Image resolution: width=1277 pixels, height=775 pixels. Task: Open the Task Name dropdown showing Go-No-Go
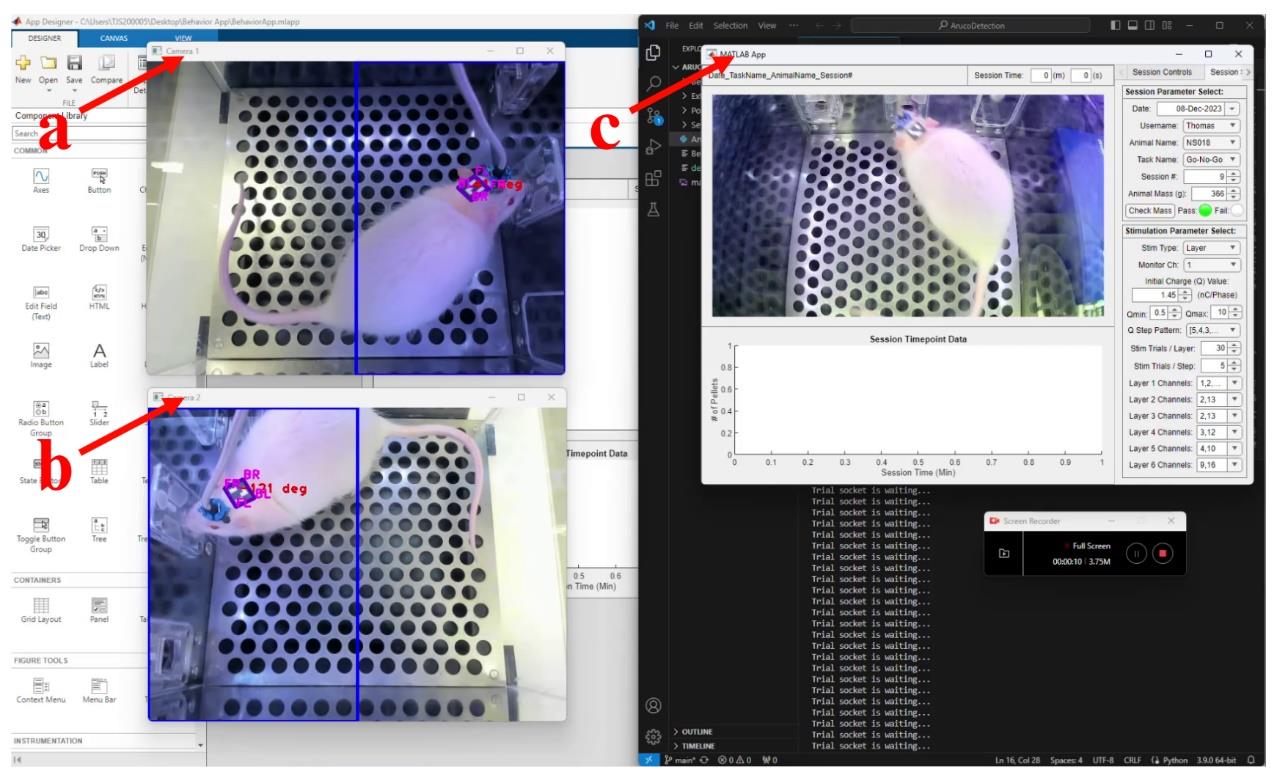tap(1209, 159)
